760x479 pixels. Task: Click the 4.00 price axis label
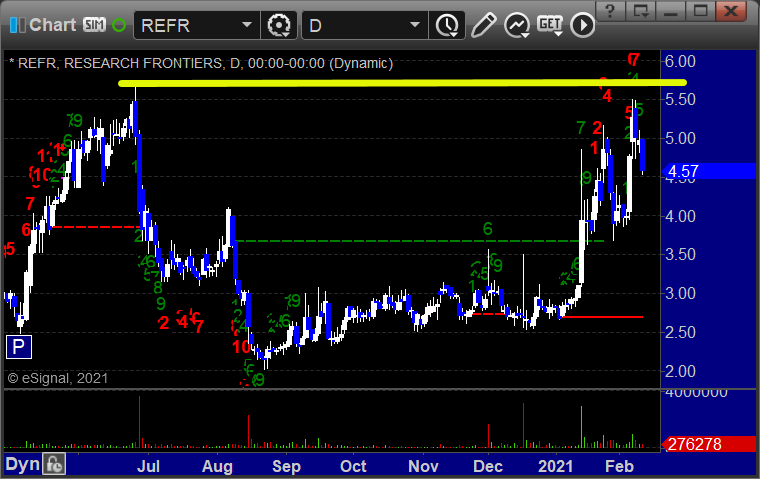click(x=680, y=216)
